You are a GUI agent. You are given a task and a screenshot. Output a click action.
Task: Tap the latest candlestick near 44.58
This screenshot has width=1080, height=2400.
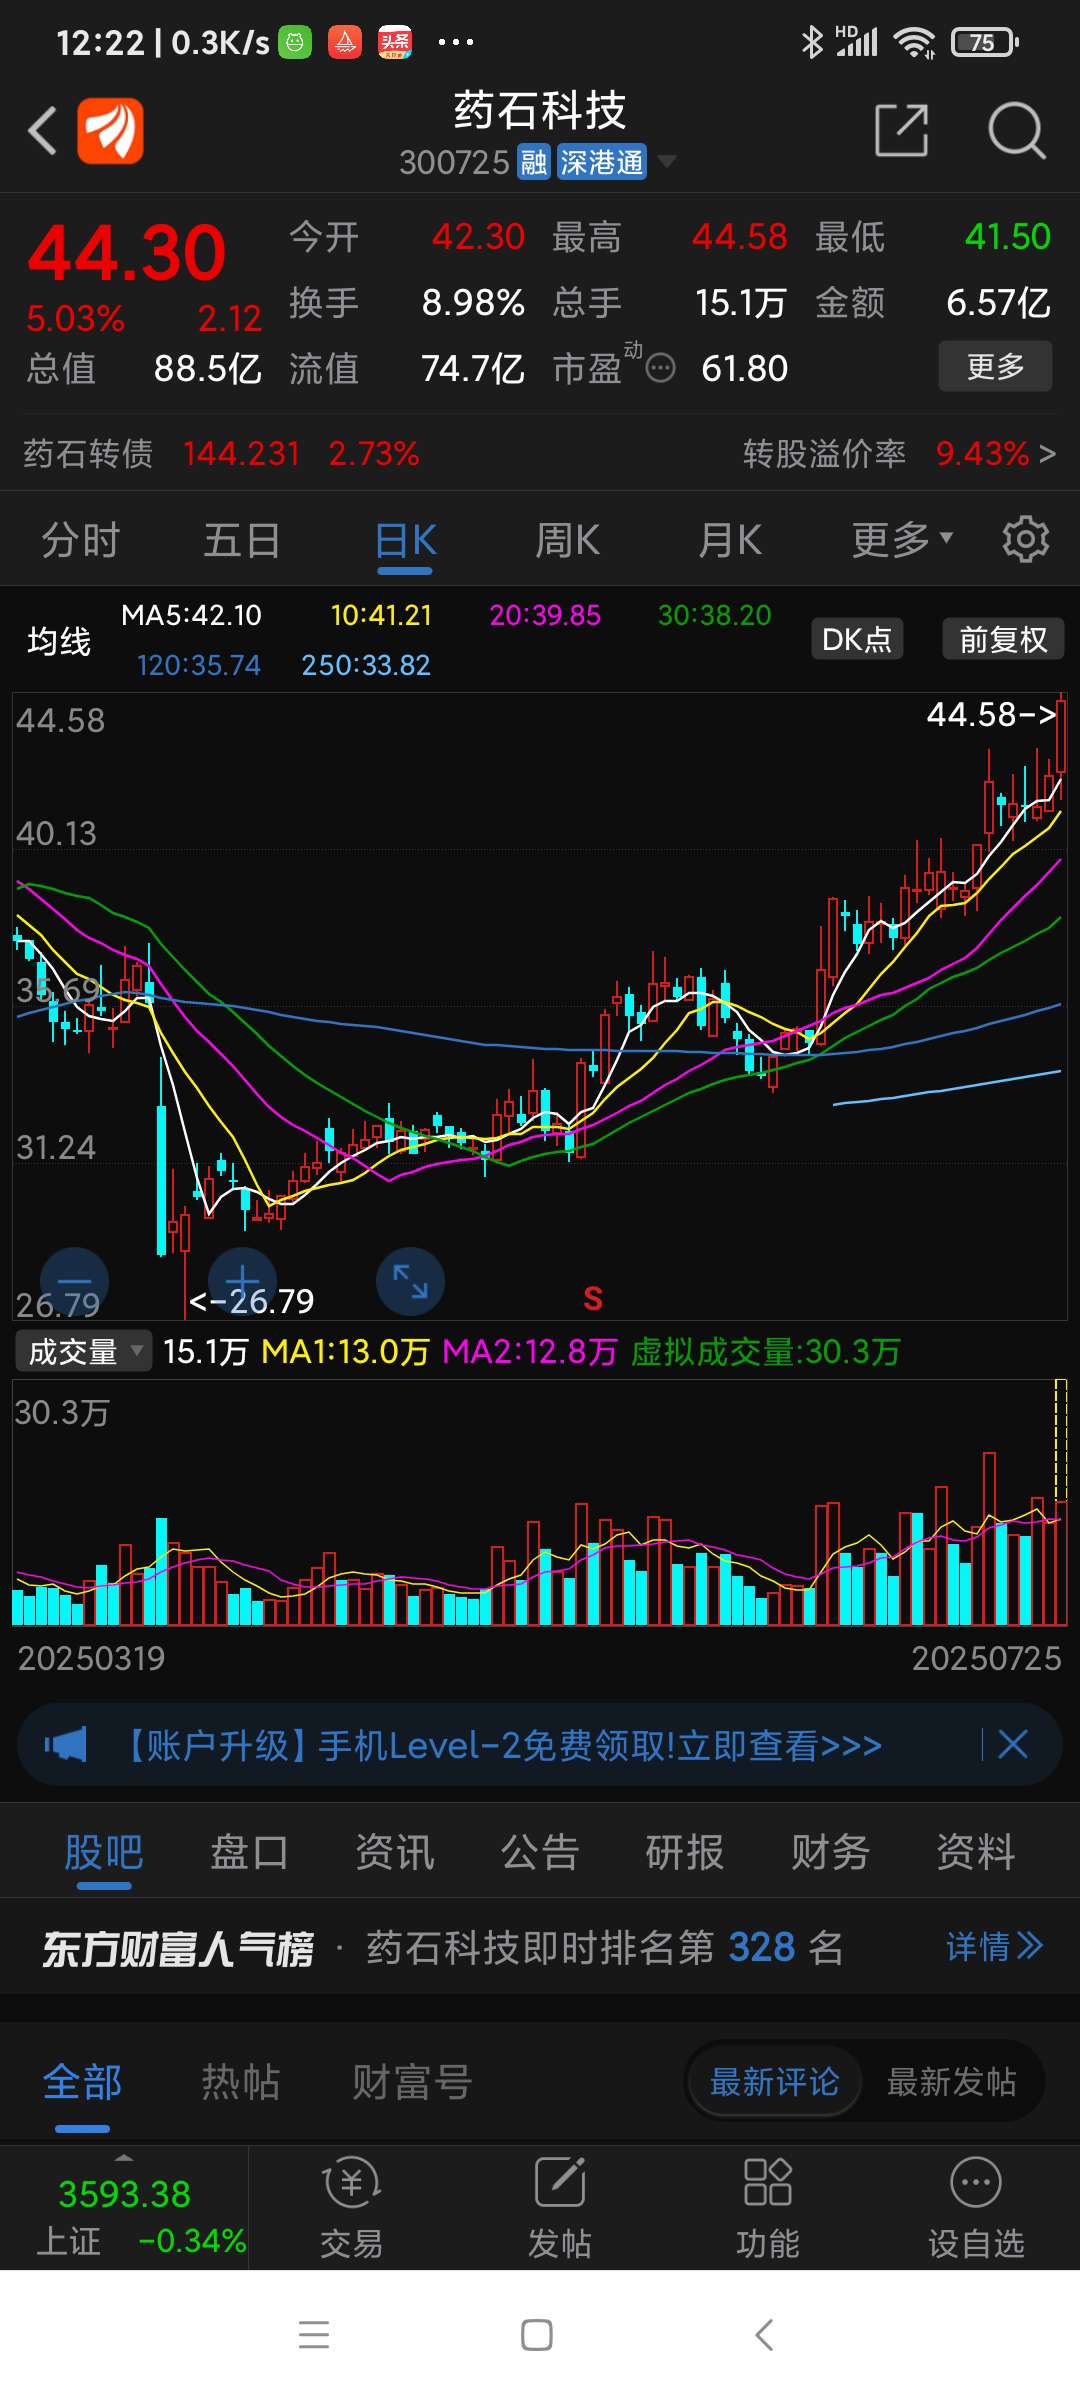point(1060,736)
